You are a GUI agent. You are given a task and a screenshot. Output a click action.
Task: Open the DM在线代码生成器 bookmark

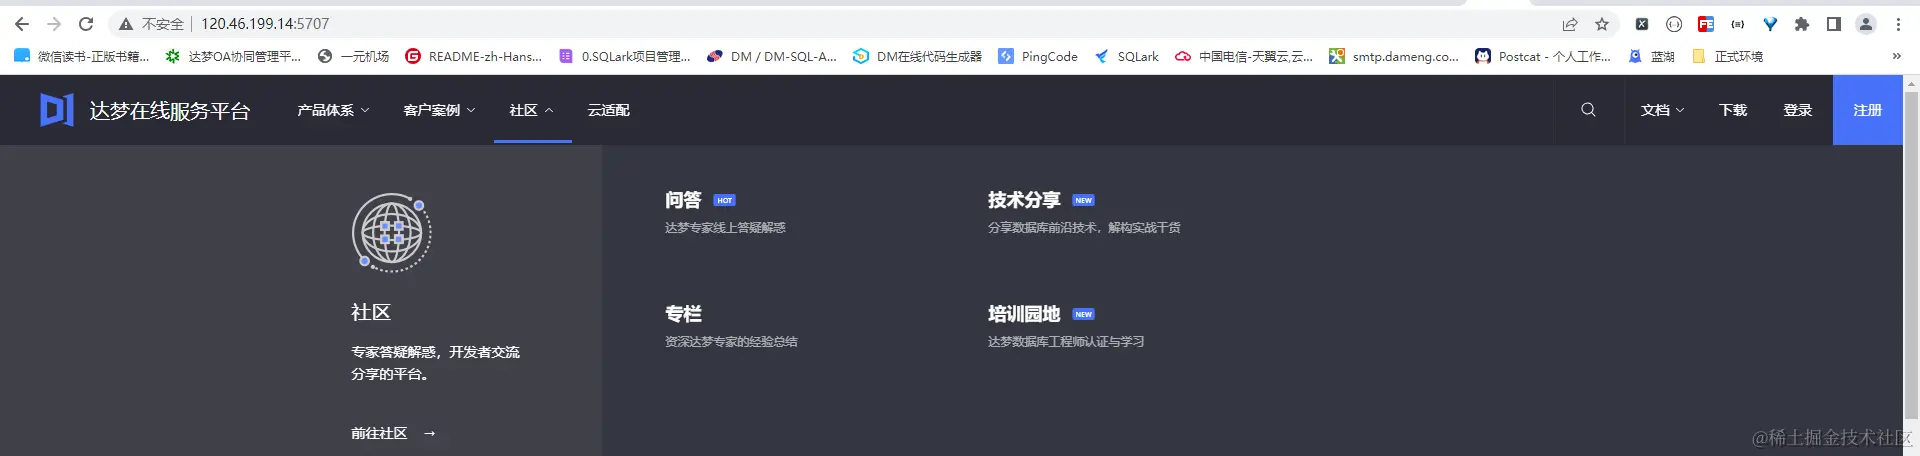[x=917, y=56]
